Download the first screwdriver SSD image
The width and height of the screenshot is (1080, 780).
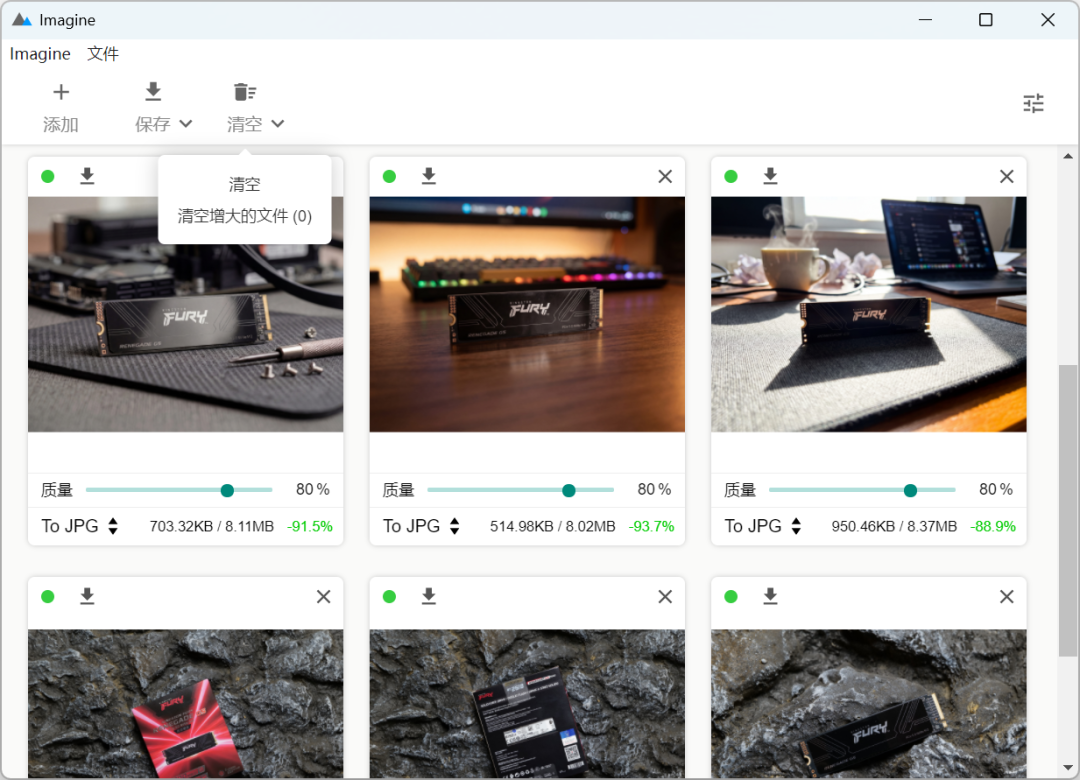[87, 176]
